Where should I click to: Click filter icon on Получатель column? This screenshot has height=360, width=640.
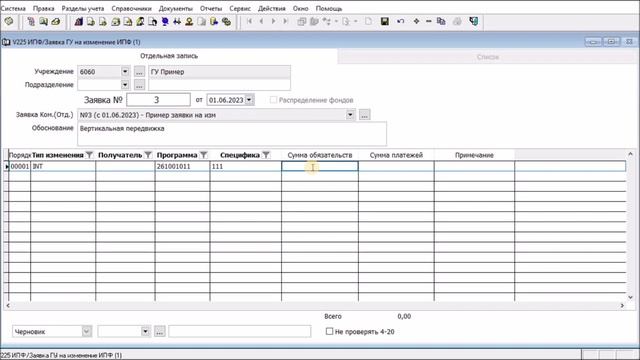148,155
